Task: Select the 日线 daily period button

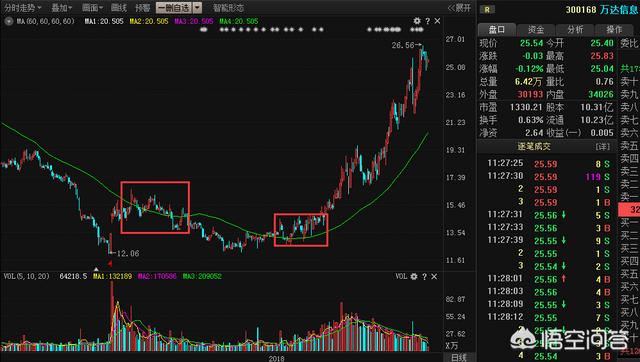Action: click(x=459, y=358)
